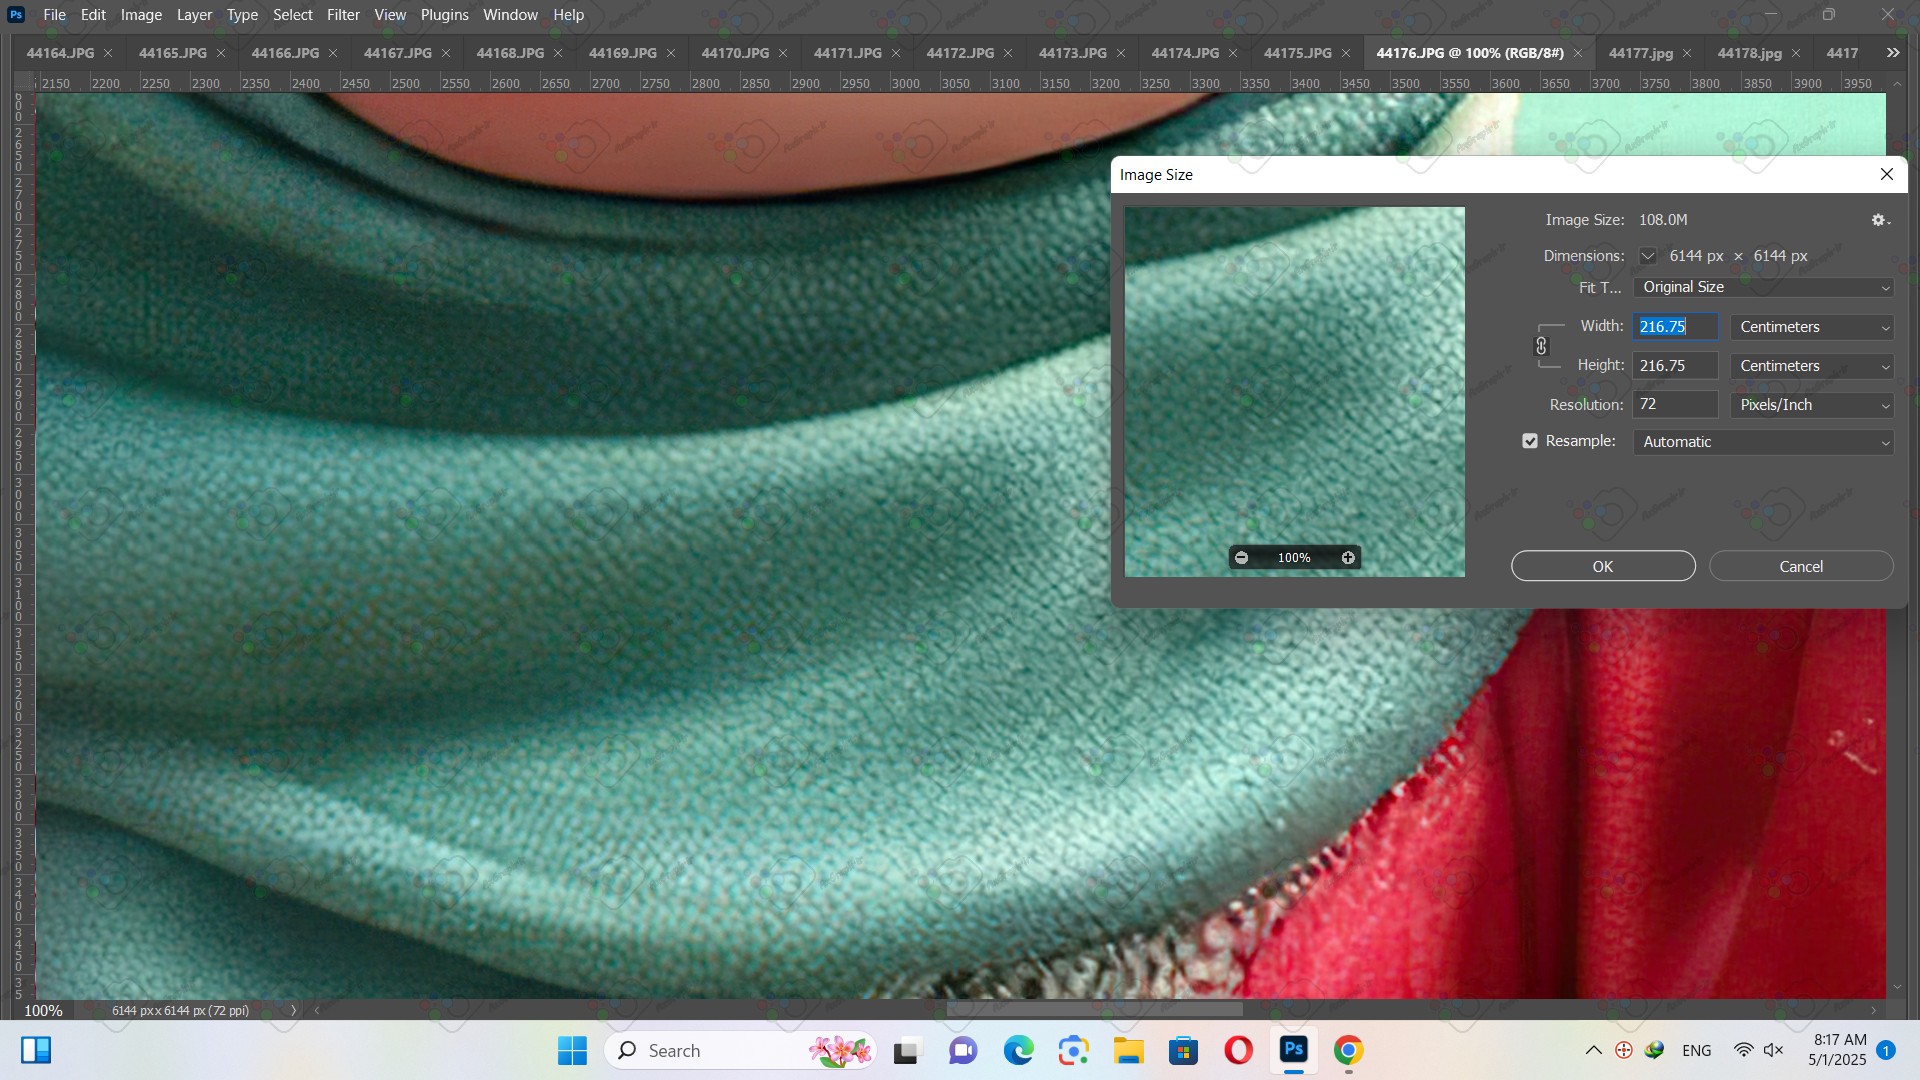Open the Plugins menu
This screenshot has width=1920, height=1080.
(x=444, y=15)
